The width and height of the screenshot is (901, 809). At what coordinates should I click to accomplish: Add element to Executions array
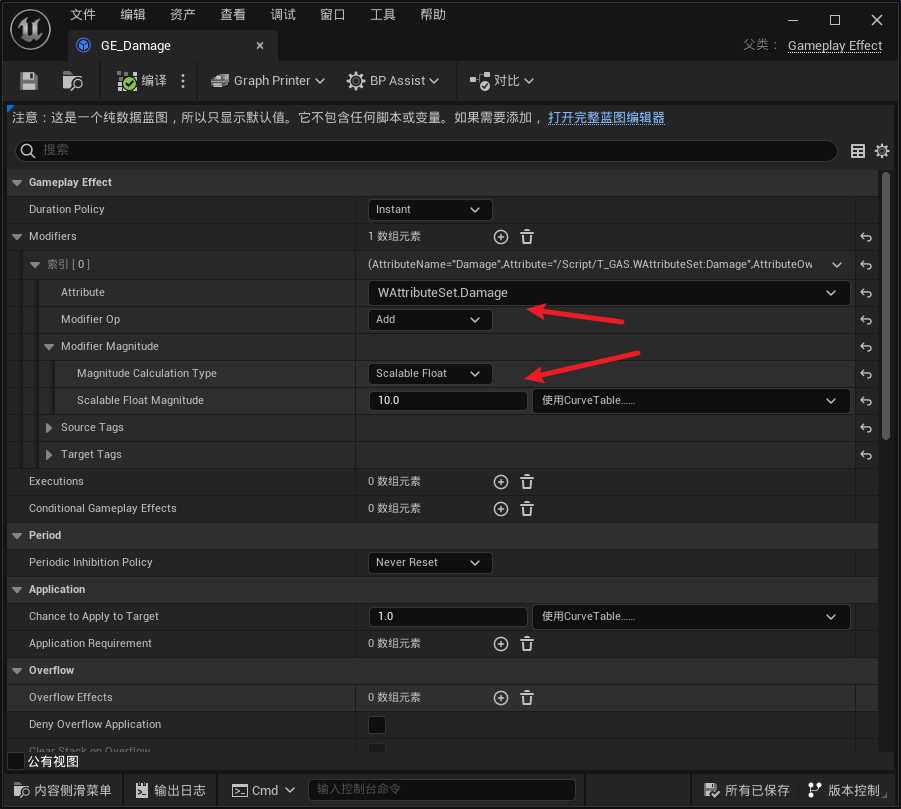(x=501, y=482)
